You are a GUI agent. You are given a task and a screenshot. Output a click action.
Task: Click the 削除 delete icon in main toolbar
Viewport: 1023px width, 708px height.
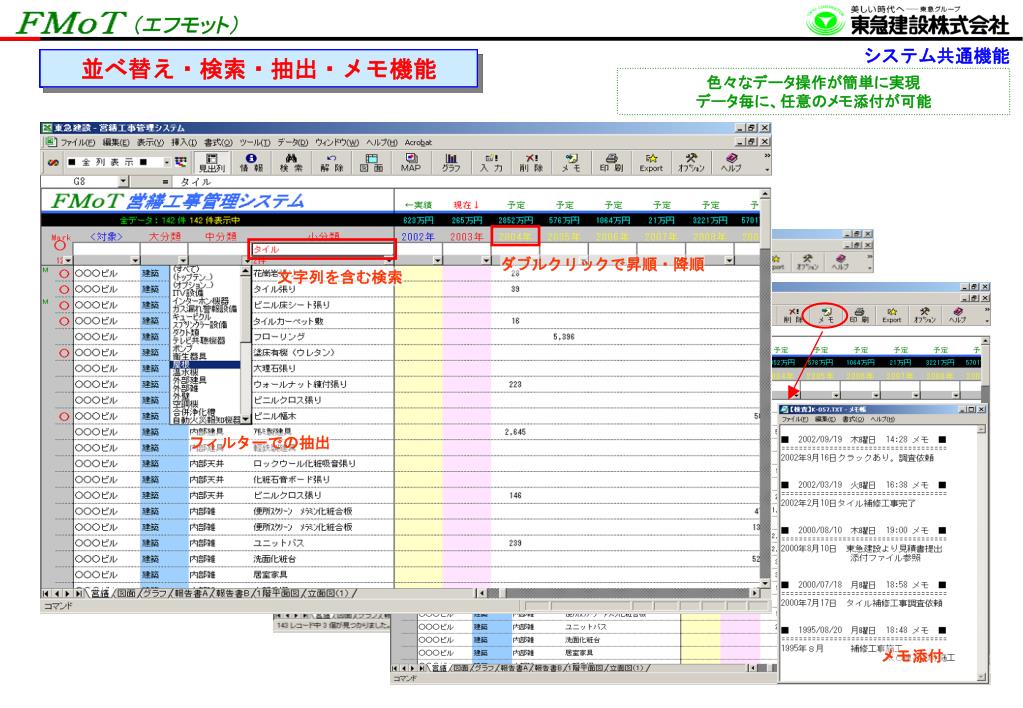click(x=531, y=162)
